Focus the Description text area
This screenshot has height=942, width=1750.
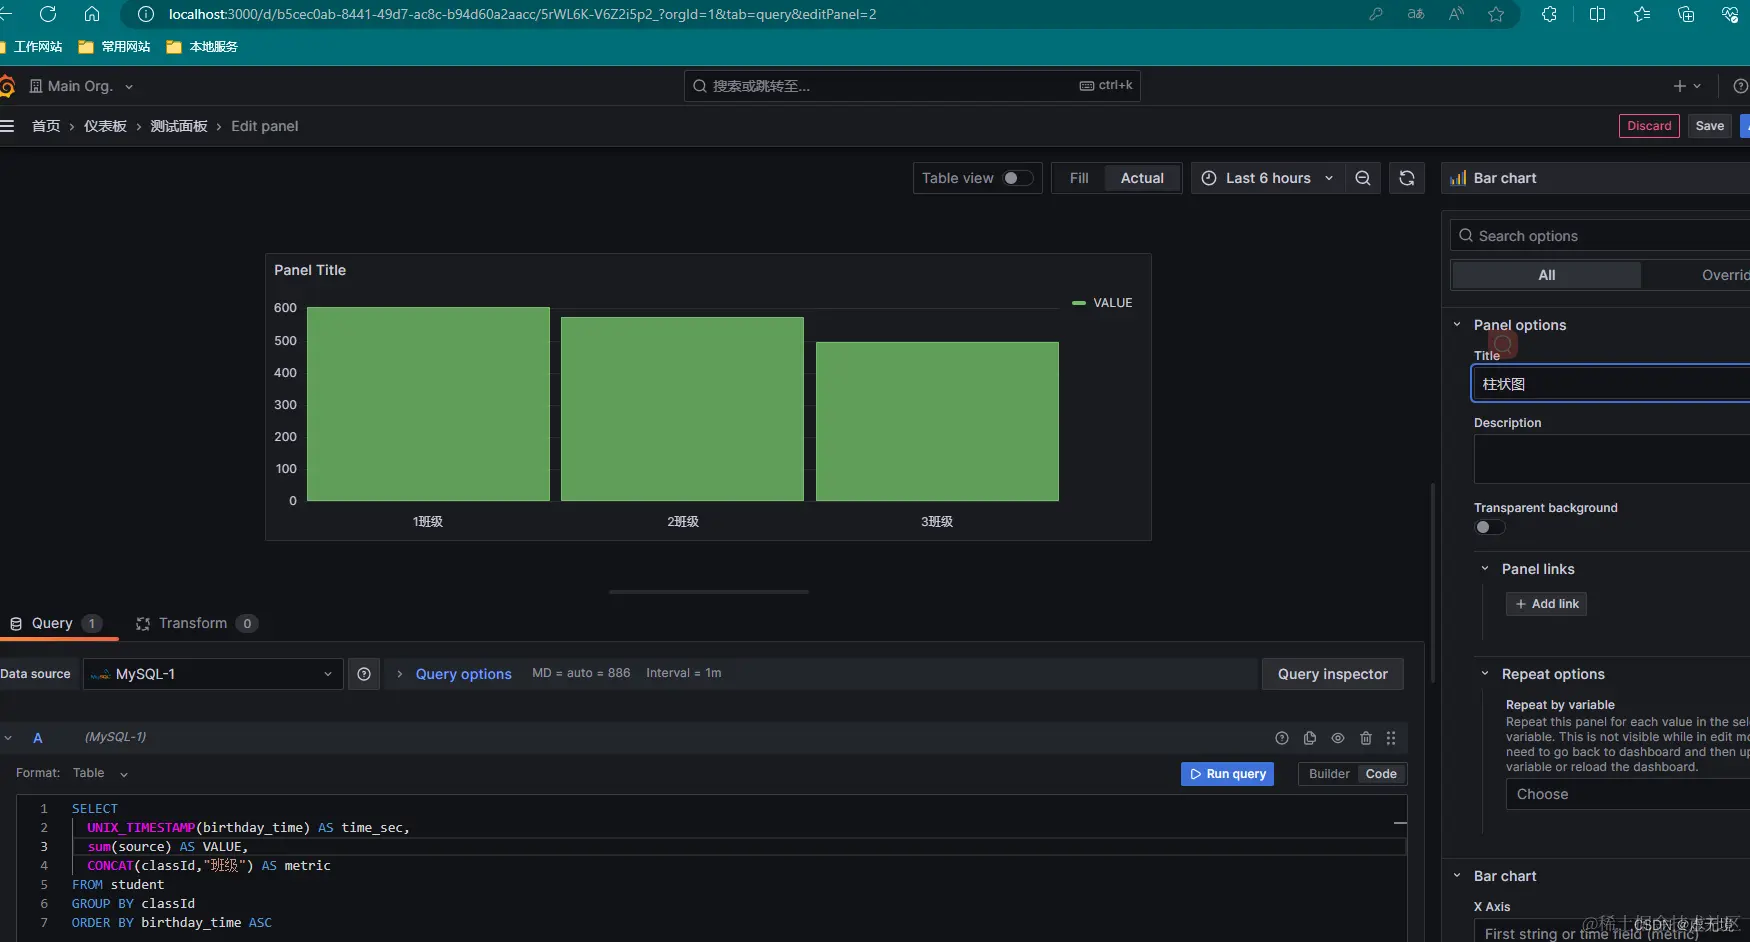tap(1611, 459)
